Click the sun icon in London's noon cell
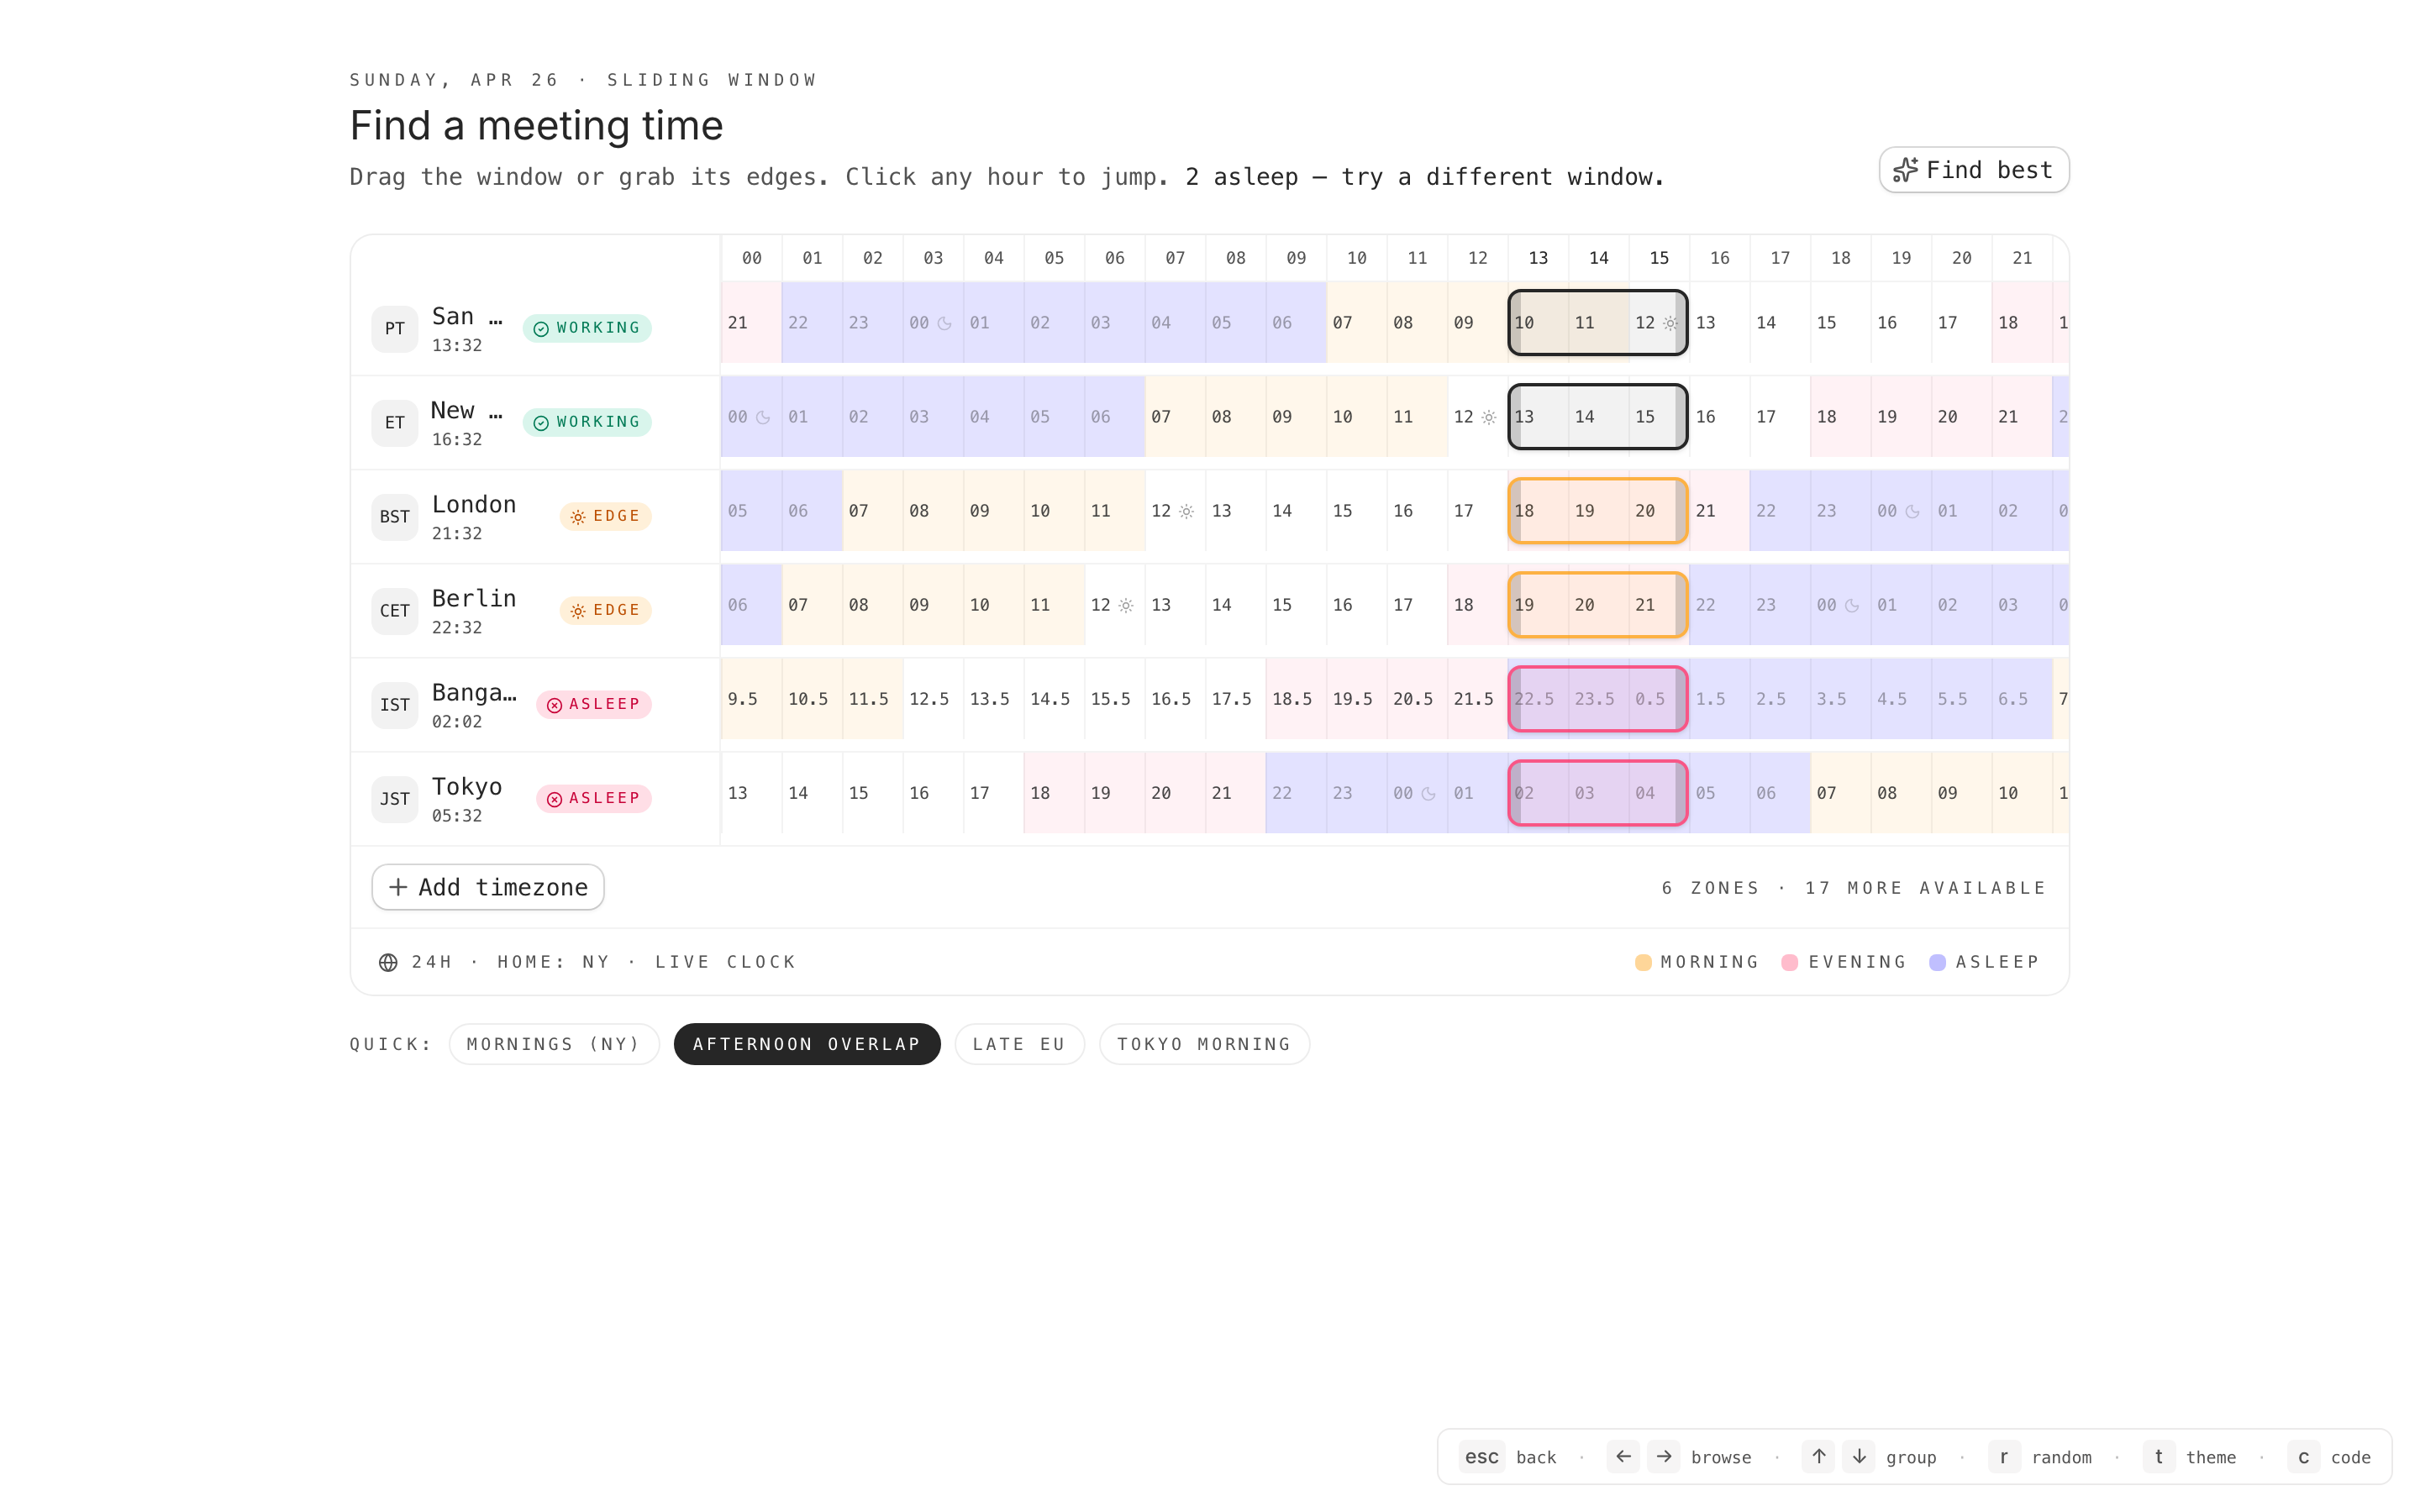 [1186, 512]
